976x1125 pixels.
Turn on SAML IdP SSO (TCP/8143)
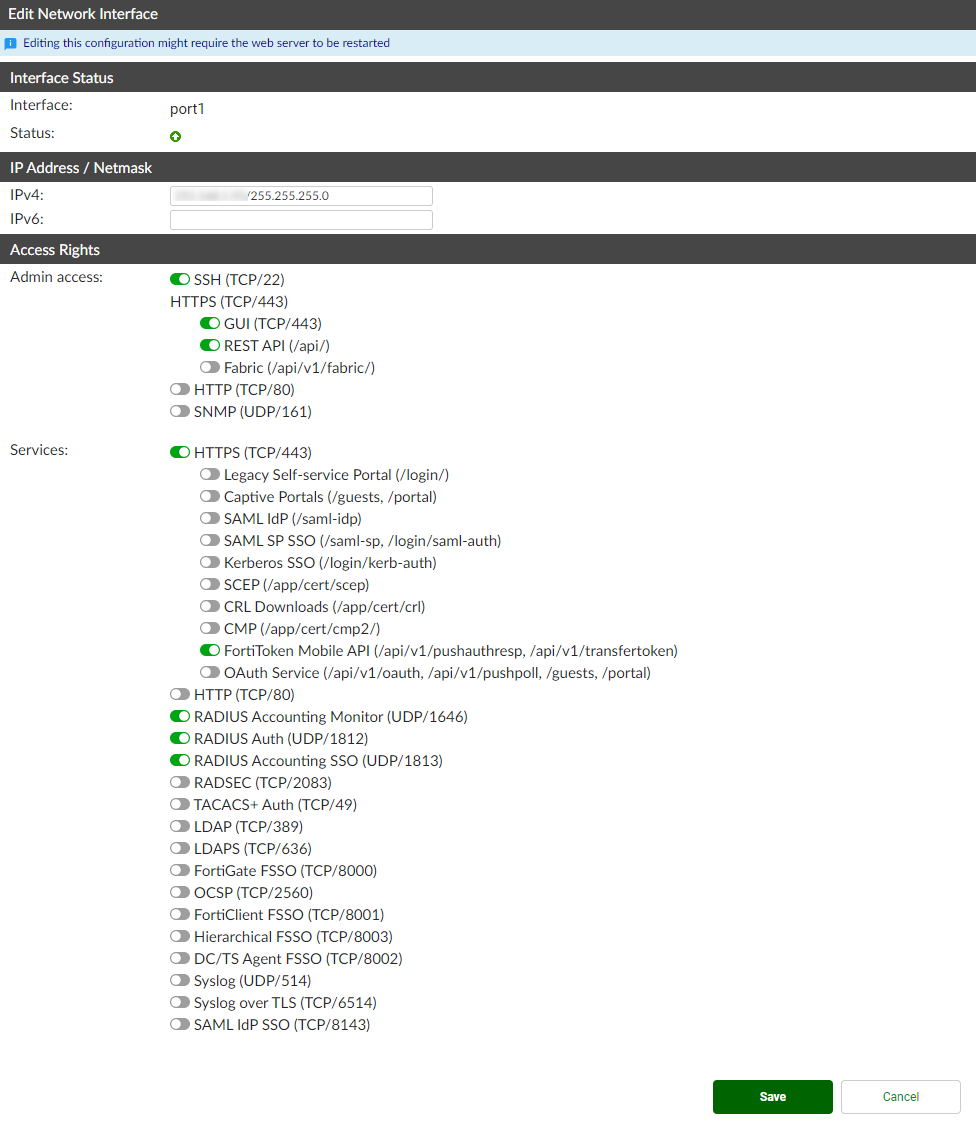point(179,1024)
